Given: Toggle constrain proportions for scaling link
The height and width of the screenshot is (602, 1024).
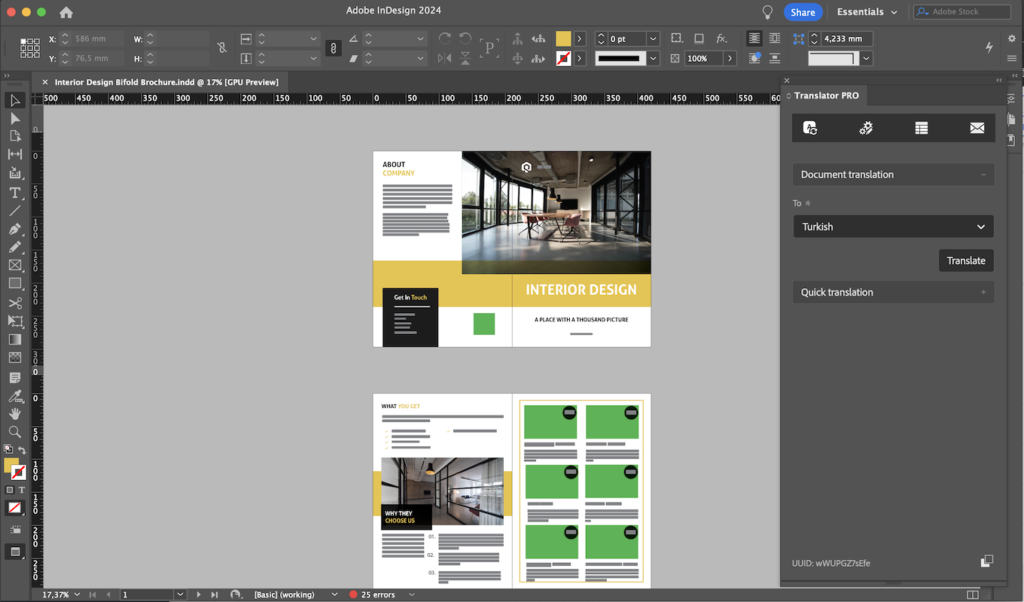Looking at the screenshot, I should coord(333,48).
